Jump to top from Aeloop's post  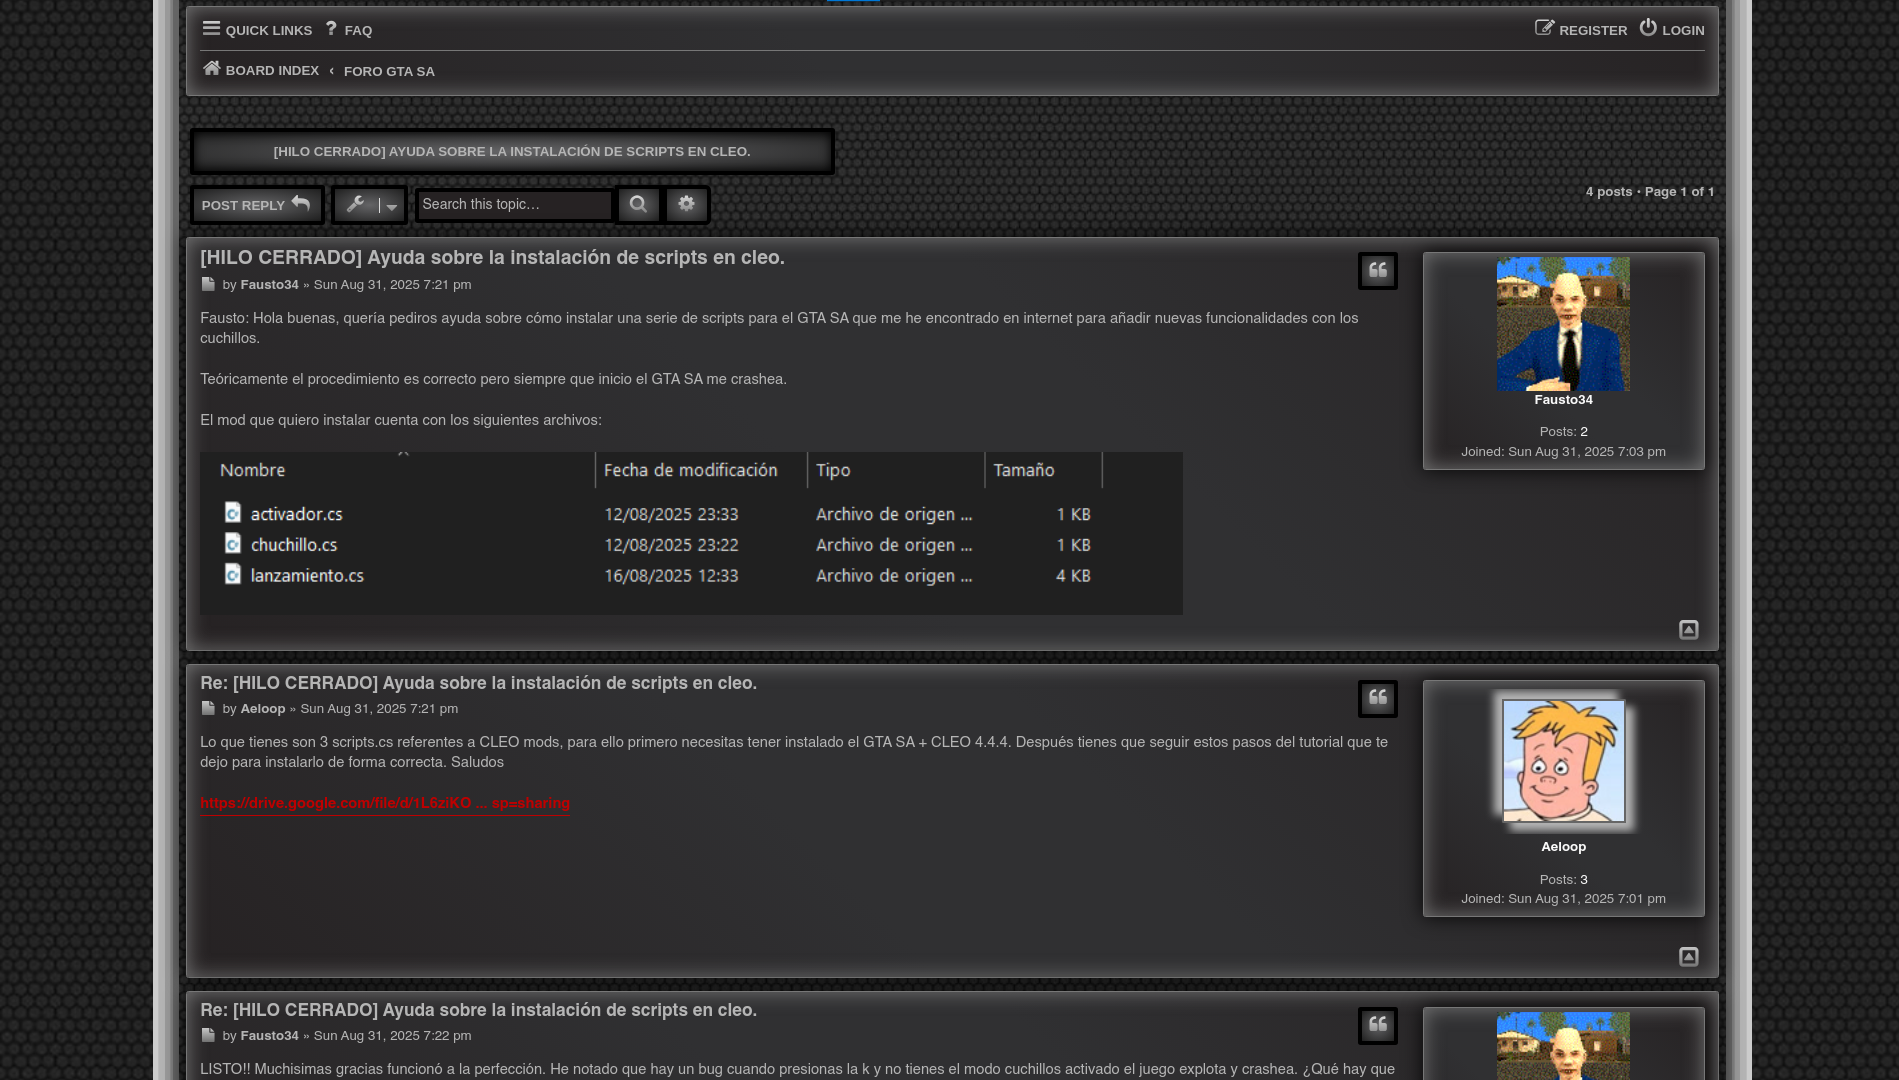tap(1688, 956)
